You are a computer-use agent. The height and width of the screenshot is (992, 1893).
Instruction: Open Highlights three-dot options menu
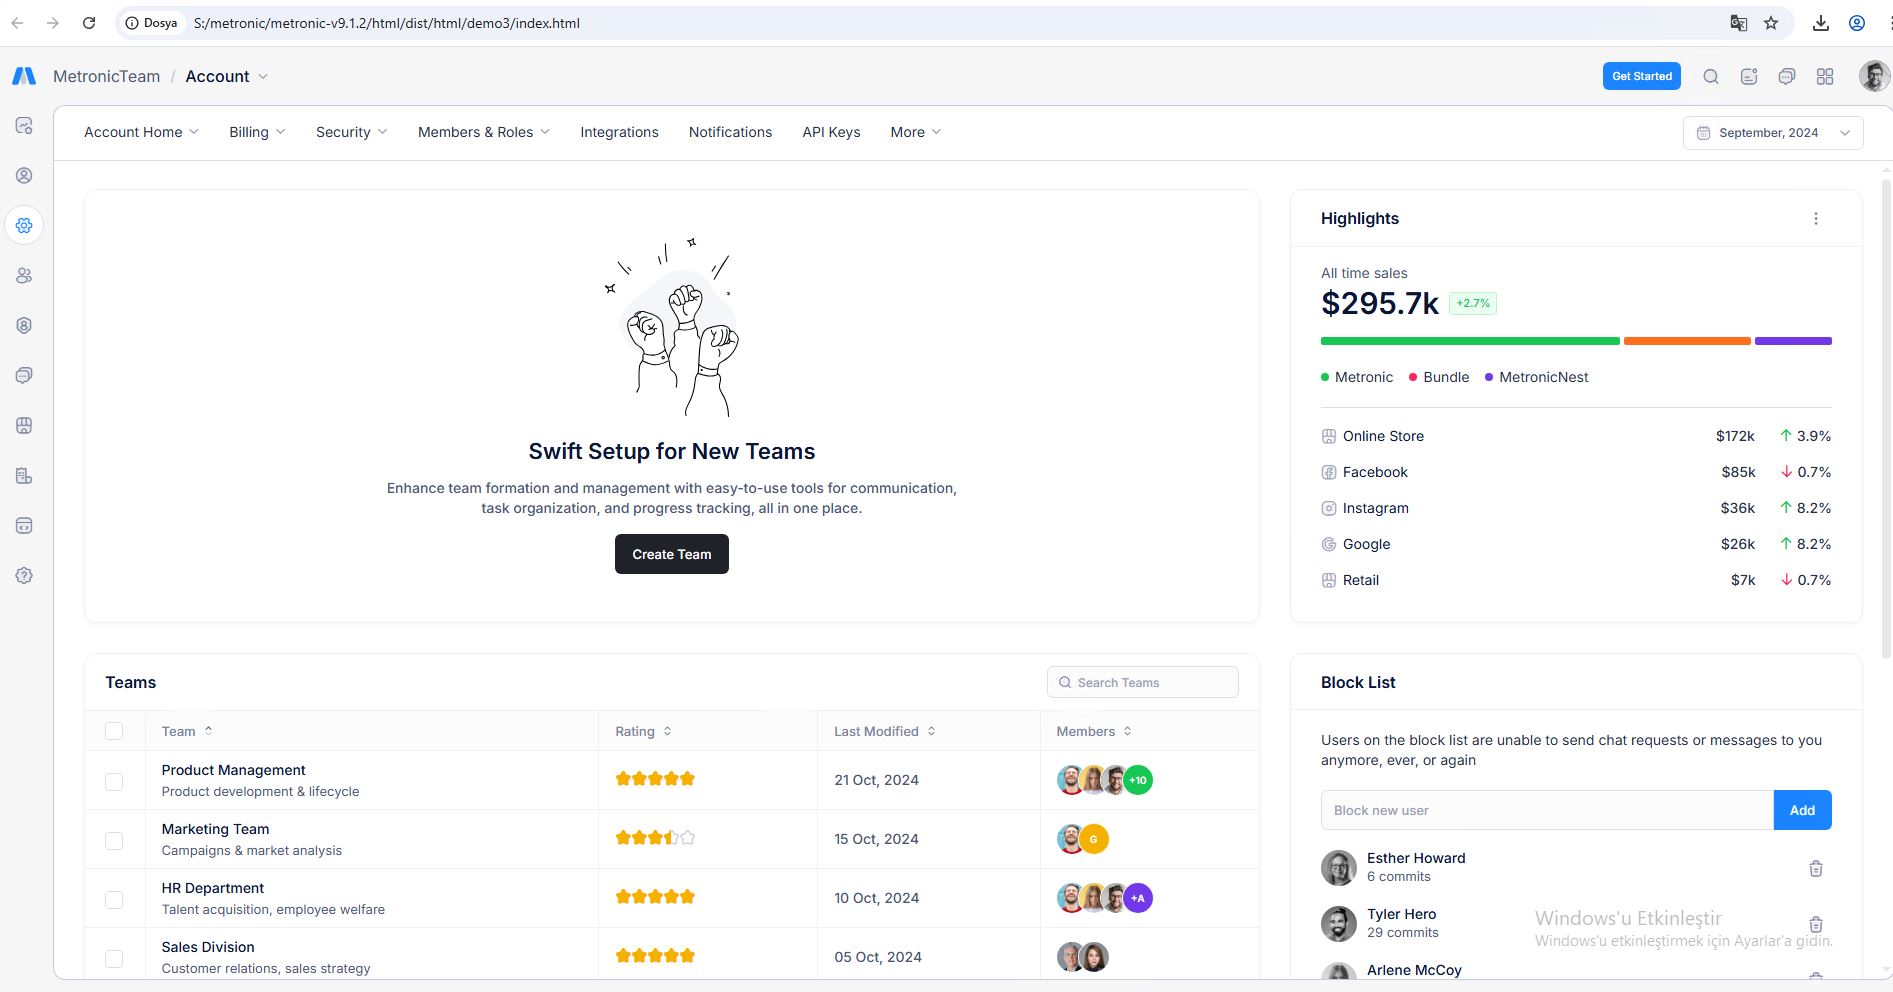tap(1815, 219)
